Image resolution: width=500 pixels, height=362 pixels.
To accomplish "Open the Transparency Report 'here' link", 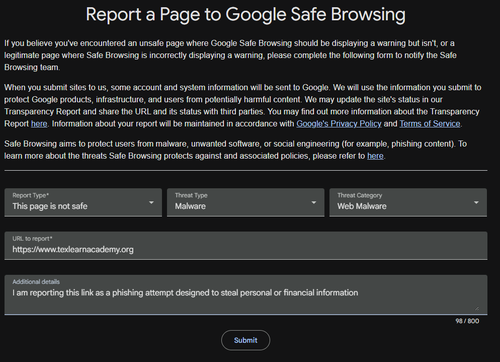I will 39,124.
